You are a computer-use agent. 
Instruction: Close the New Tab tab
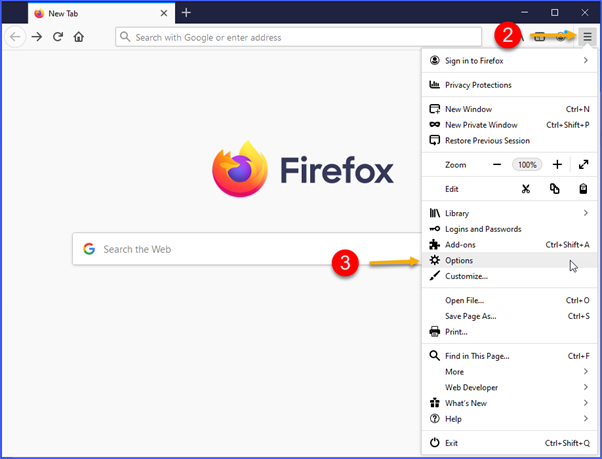pos(164,13)
